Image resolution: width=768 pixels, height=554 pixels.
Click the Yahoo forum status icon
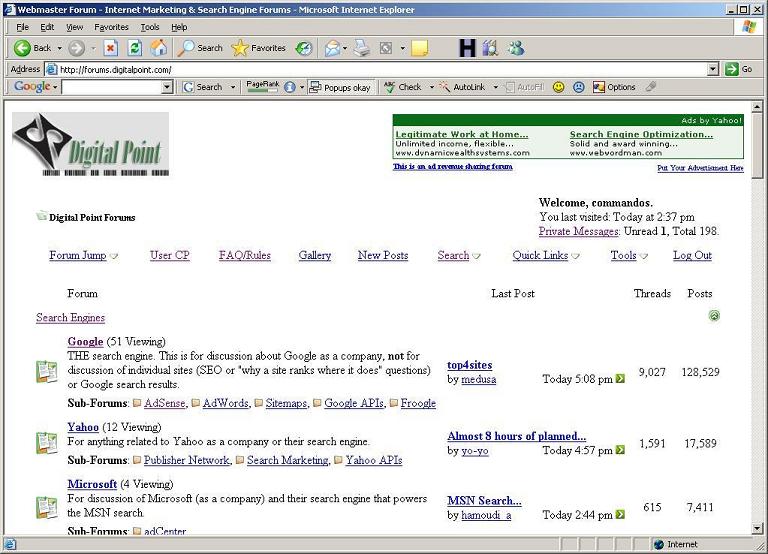[47, 443]
